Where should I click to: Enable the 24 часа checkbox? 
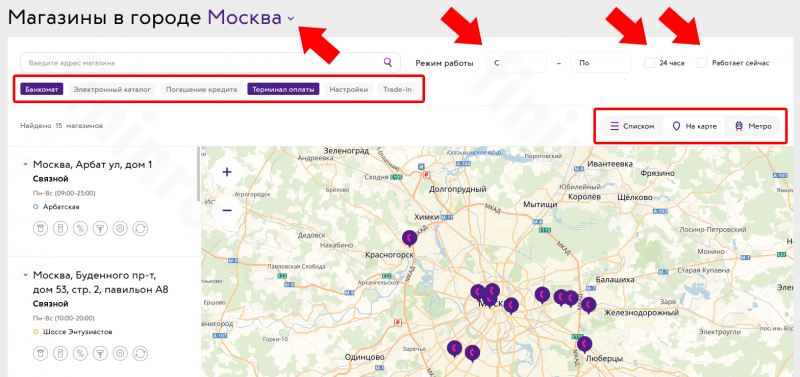click(x=649, y=63)
